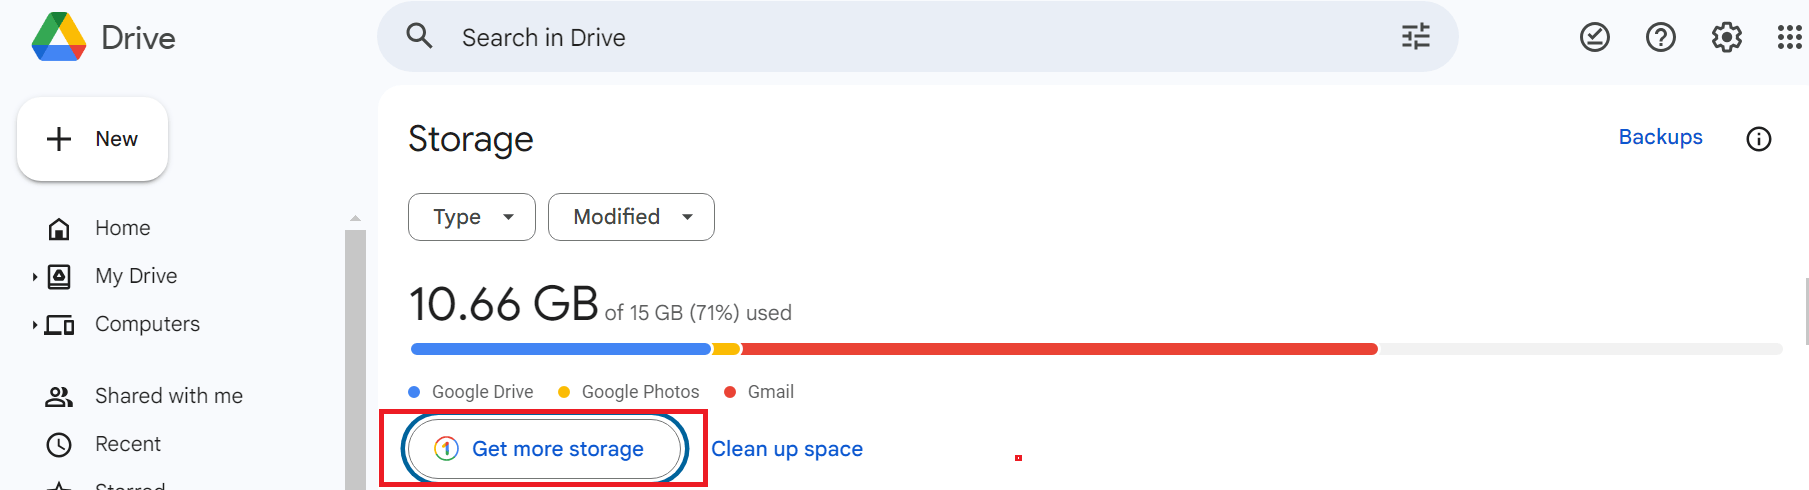Open Shared with me section
The image size is (1809, 490).
(x=168, y=396)
